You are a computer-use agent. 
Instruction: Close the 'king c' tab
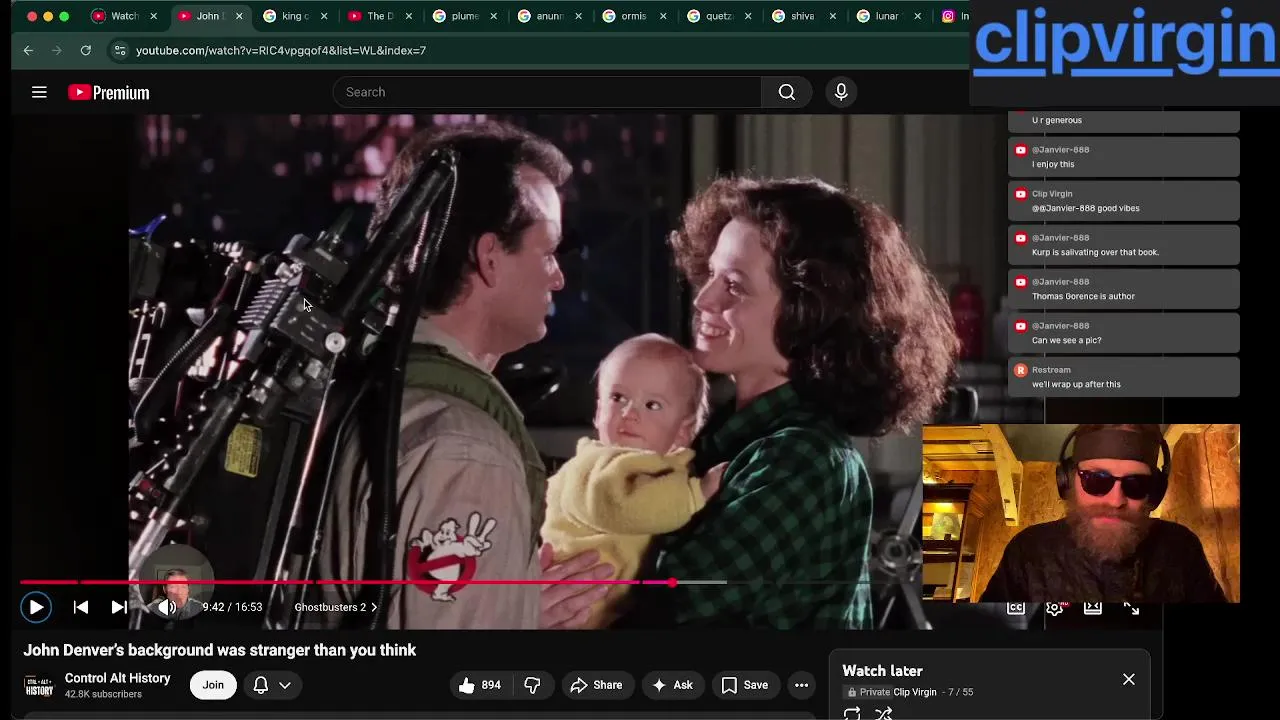tap(324, 16)
